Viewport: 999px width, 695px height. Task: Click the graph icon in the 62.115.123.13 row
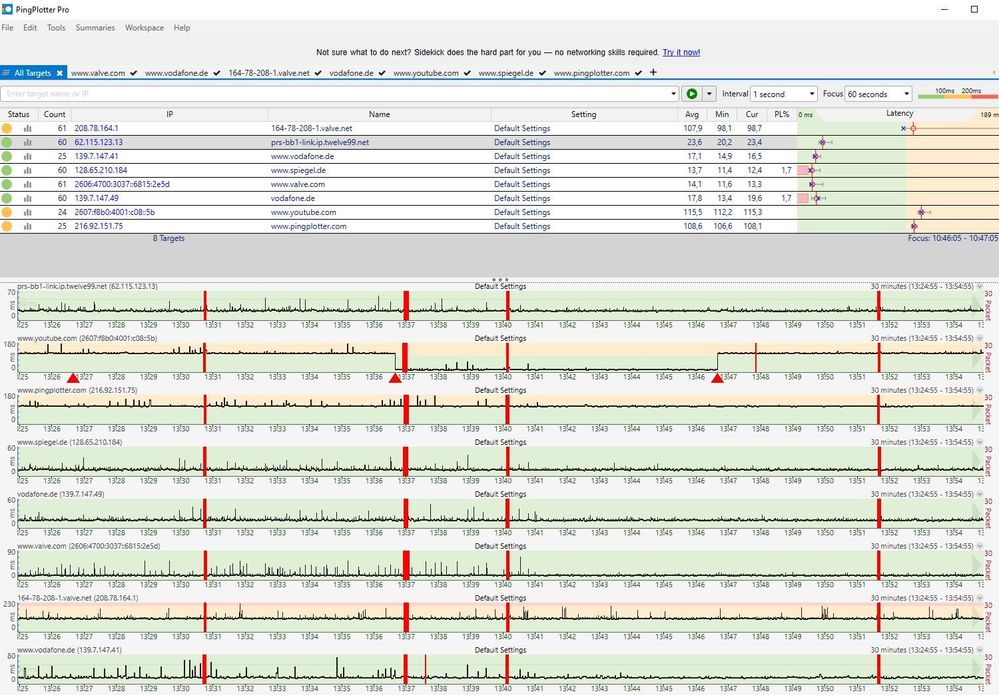[x=27, y=142]
